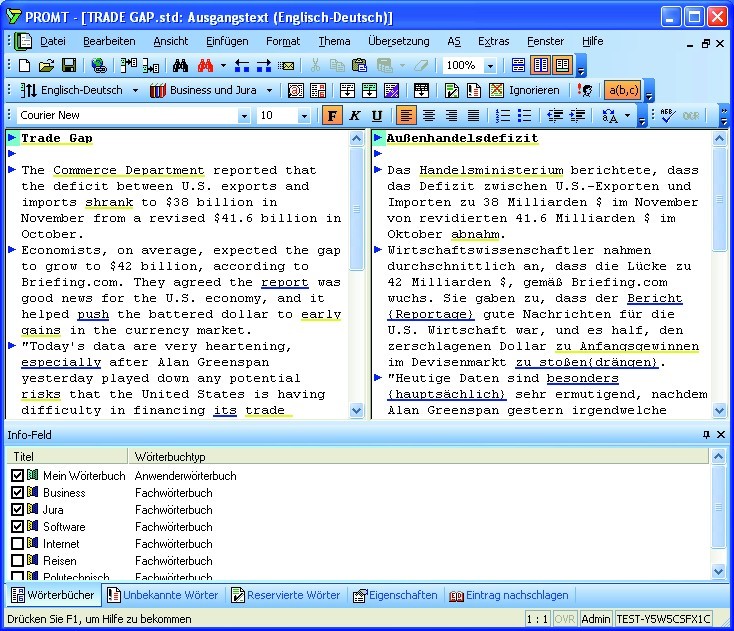The image size is (734, 631).
Task: Click the red binoculars search icon
Action: point(206,66)
